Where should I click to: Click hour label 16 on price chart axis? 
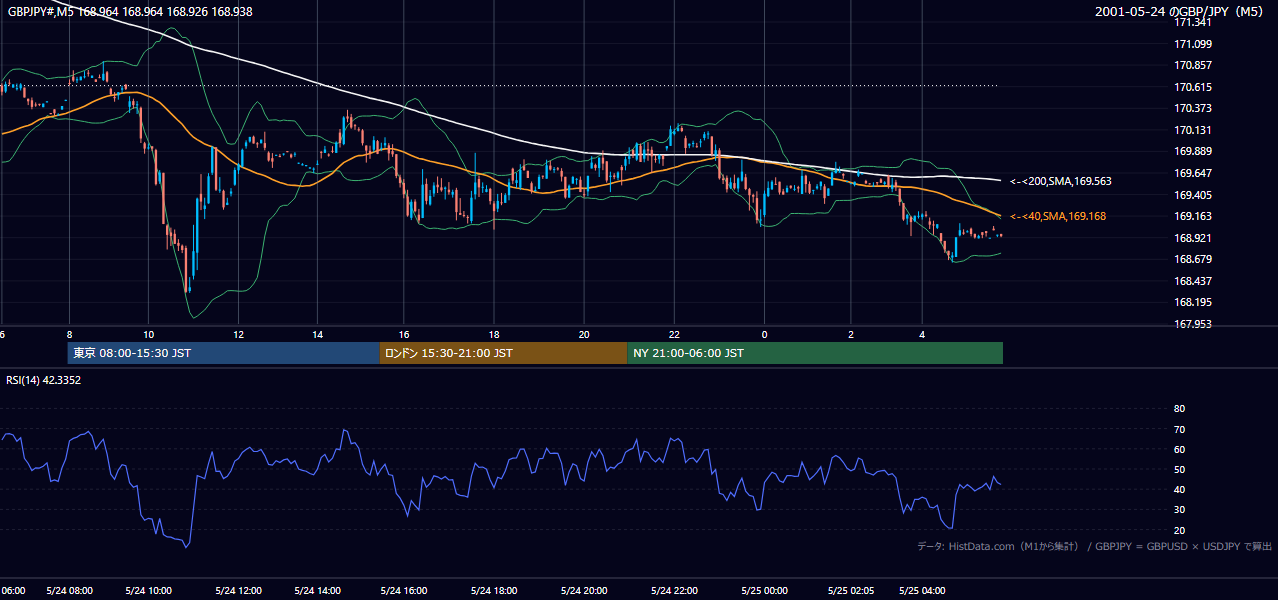point(404,334)
